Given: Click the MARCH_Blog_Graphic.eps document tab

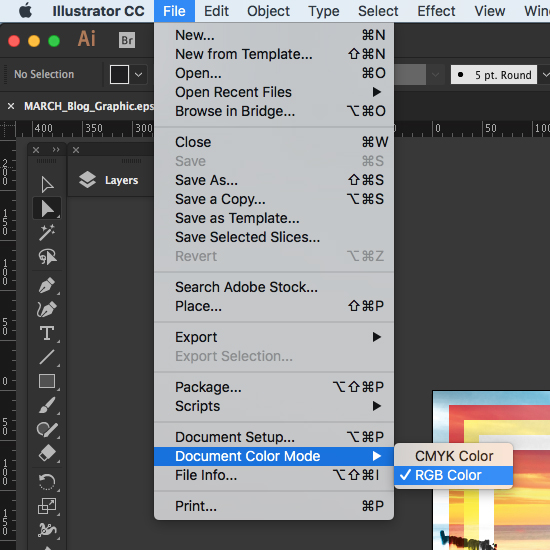Looking at the screenshot, I should [x=89, y=106].
